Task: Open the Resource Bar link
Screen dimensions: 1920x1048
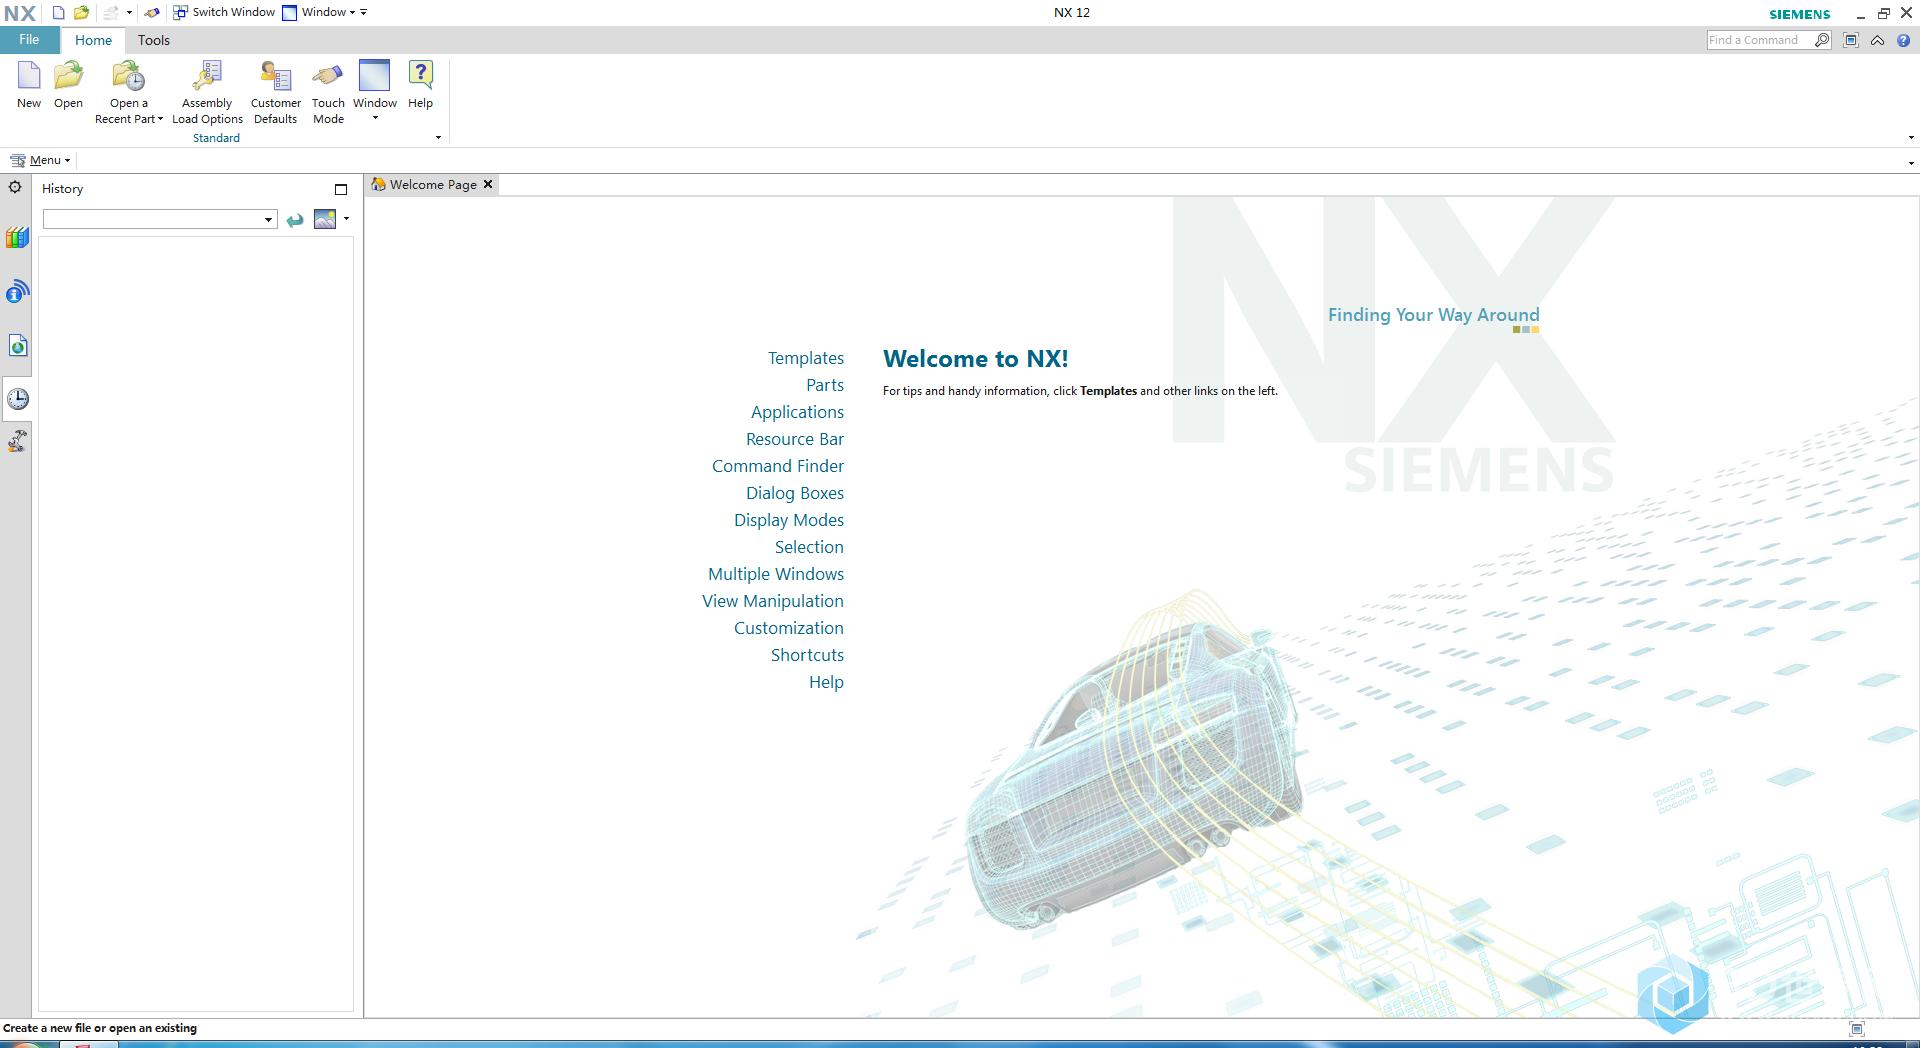Action: click(794, 439)
